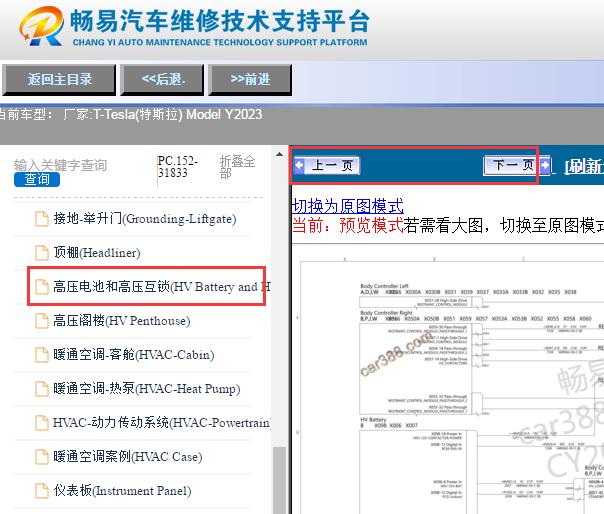Open 暖通空调-客舱 (HVAC-Cabin) item

coord(134,354)
